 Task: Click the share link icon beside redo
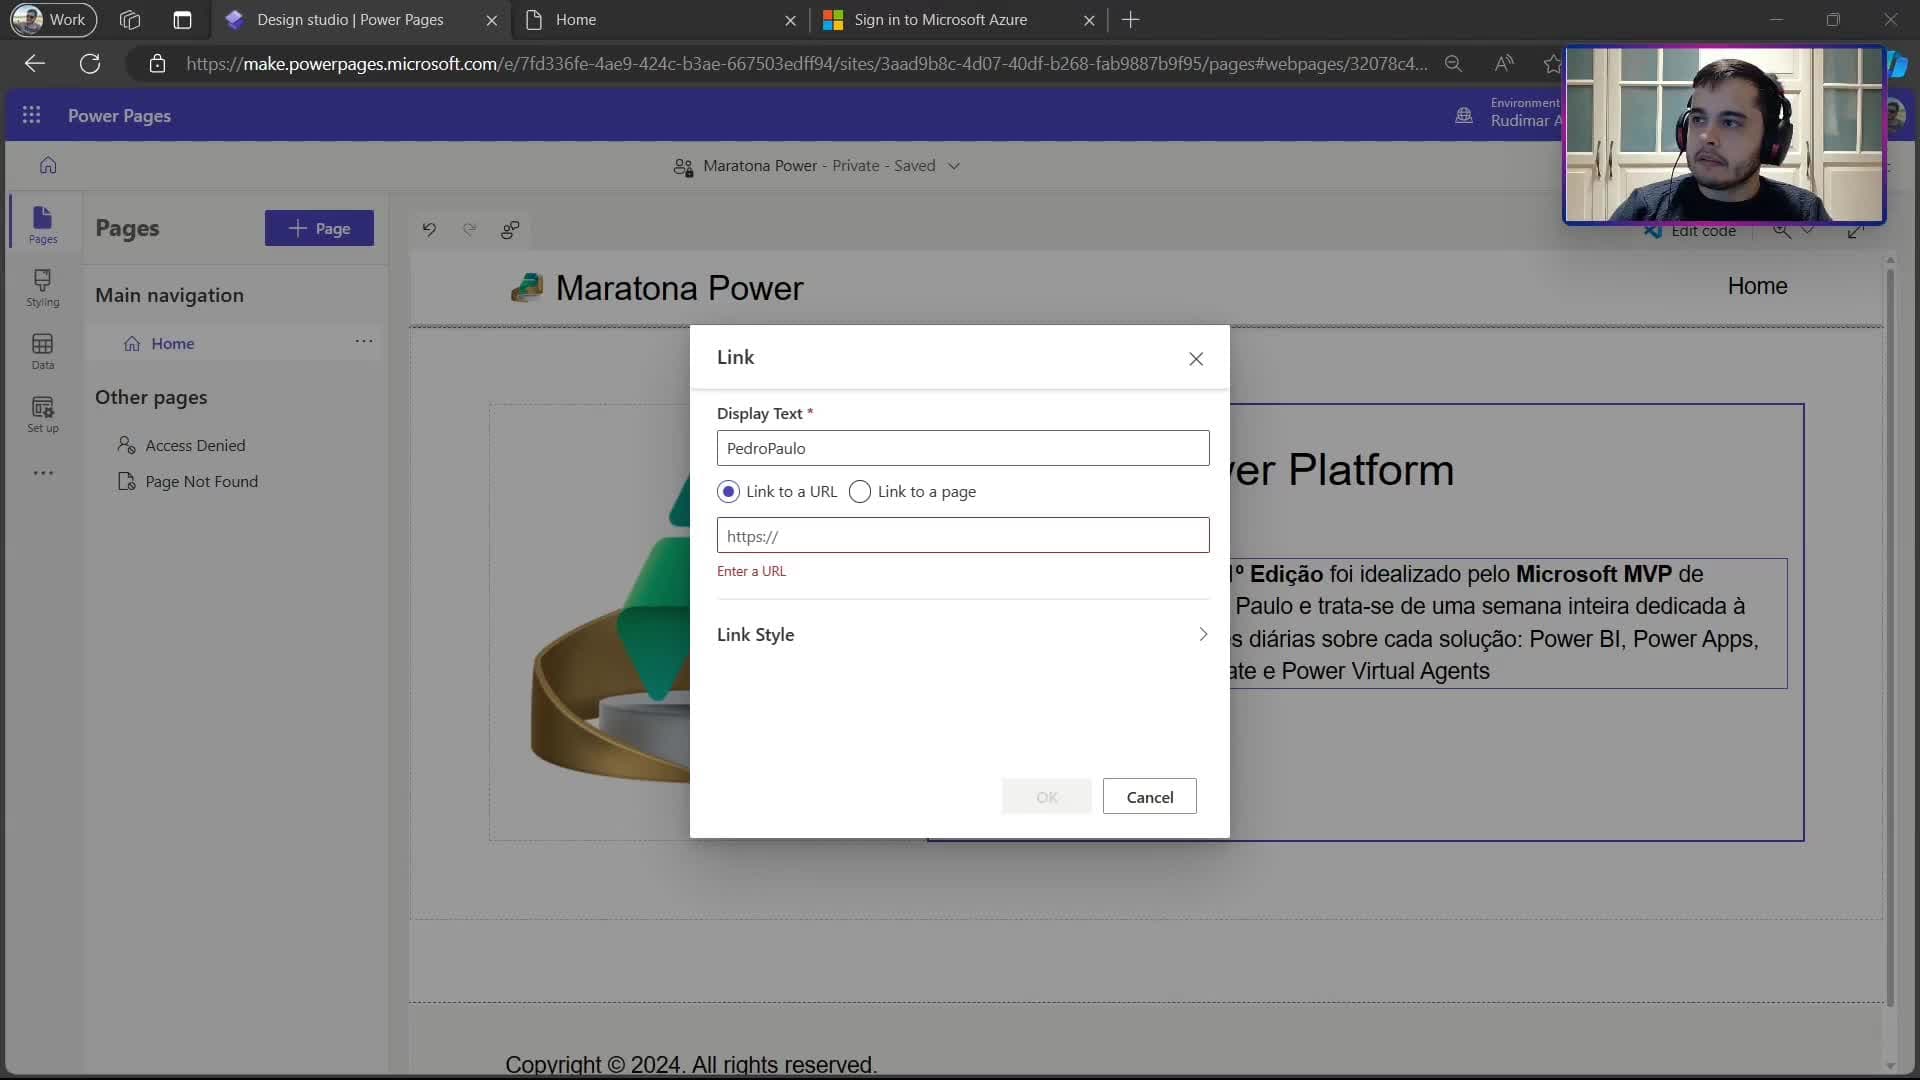[x=510, y=230]
